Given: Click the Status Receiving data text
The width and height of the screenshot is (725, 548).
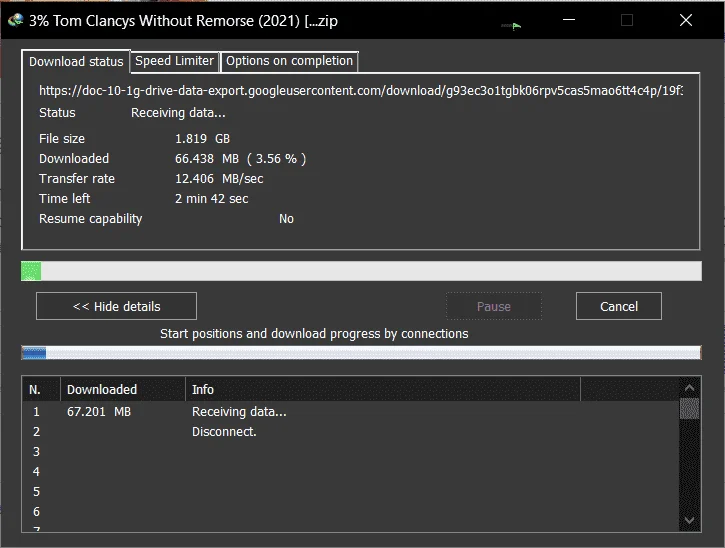Looking at the screenshot, I should coord(178,113).
